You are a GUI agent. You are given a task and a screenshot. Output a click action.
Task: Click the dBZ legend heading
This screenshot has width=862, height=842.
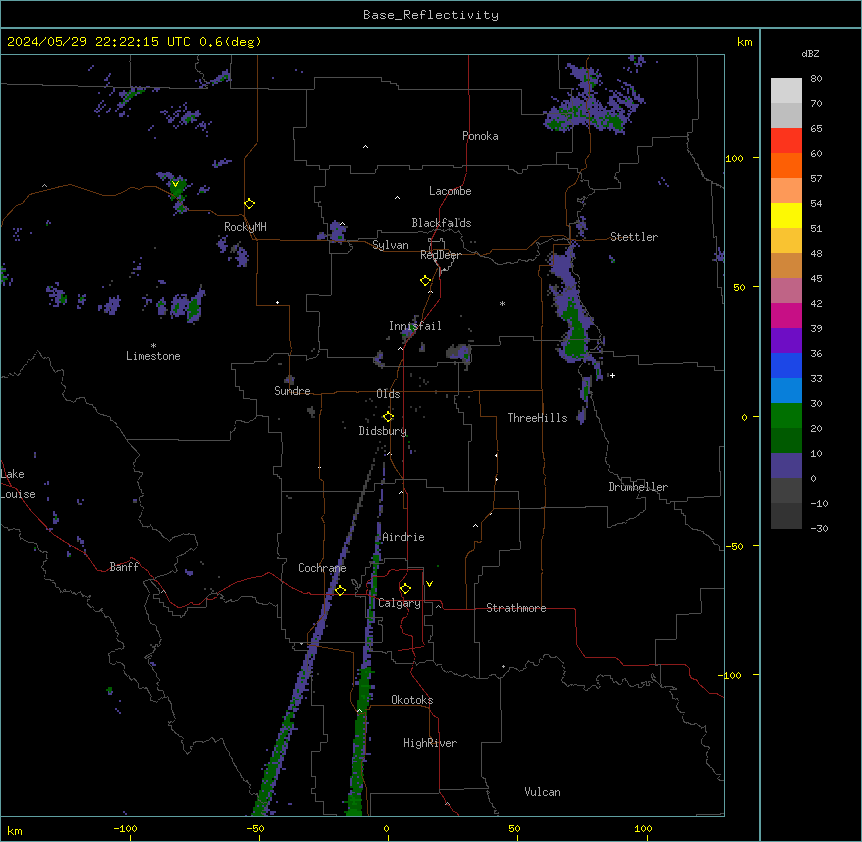click(x=810, y=54)
